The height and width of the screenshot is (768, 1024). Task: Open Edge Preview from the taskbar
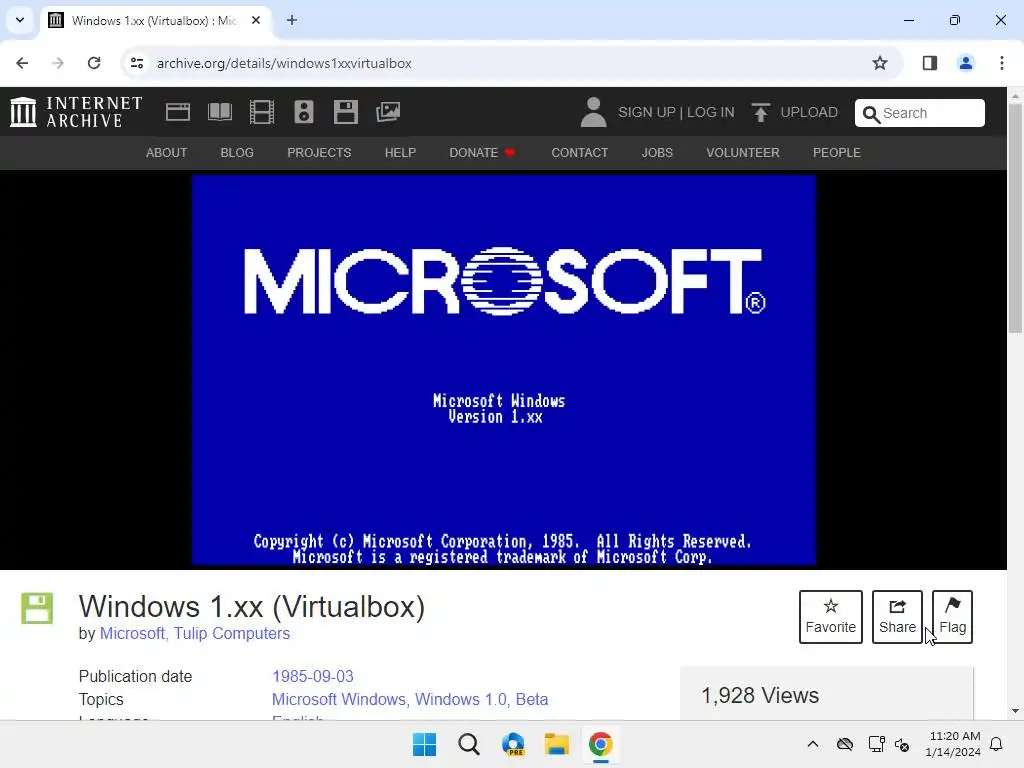point(513,744)
